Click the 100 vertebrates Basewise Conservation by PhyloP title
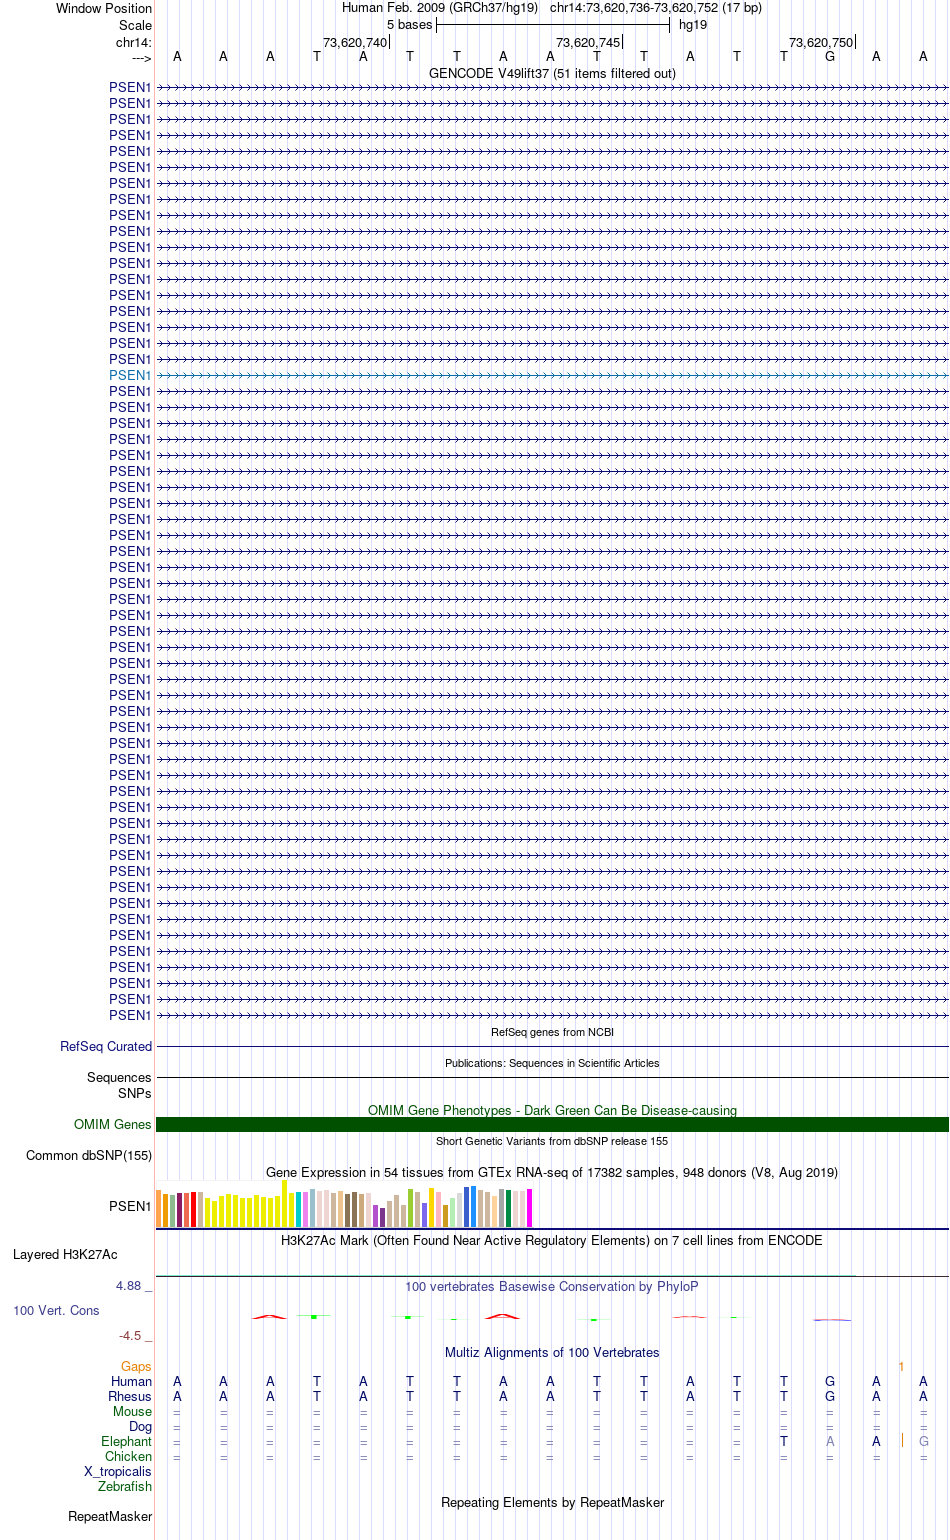Viewport: 950px width, 1540px height. pos(552,1286)
